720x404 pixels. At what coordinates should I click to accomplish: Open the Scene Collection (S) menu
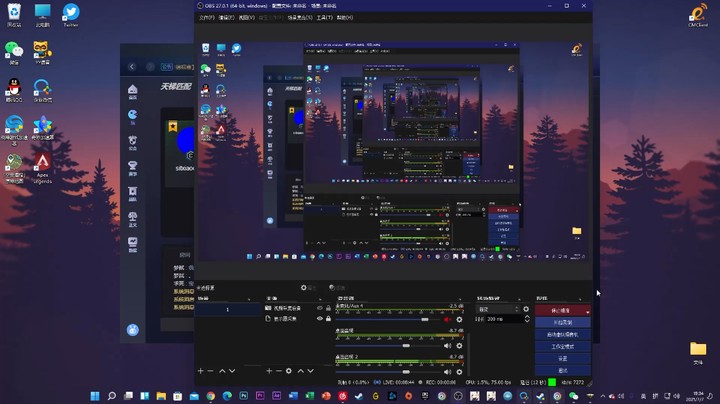300,17
